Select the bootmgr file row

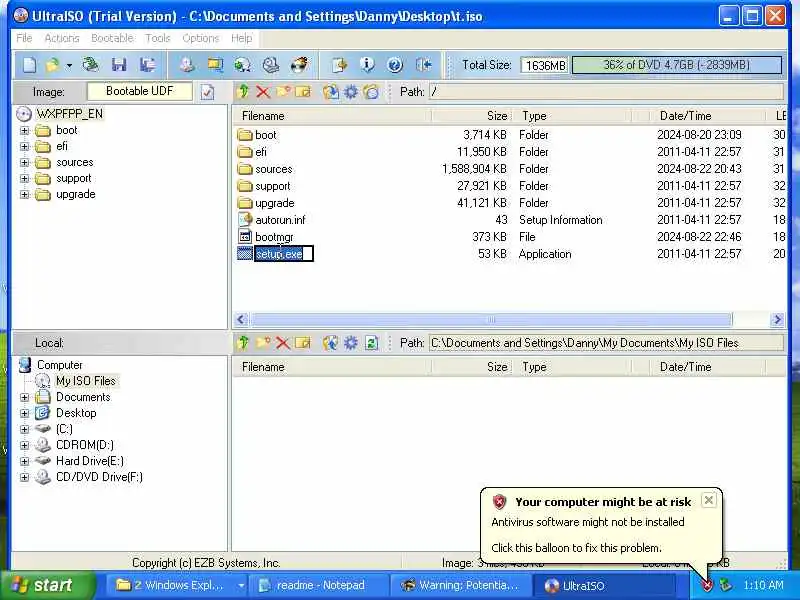(x=510, y=237)
